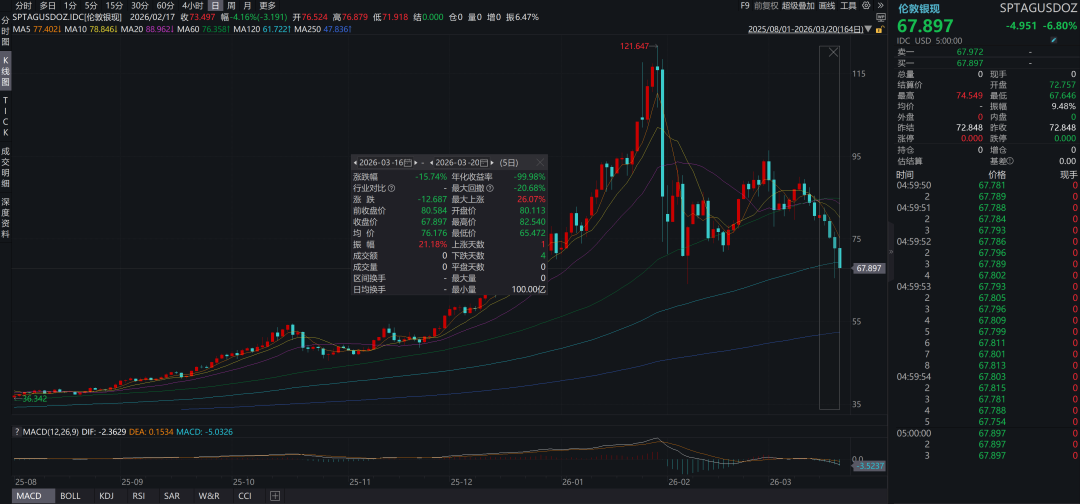Screen dimensions: 1080x504
Task: Click the 67.897 current price axis marker
Action: [x=867, y=268]
